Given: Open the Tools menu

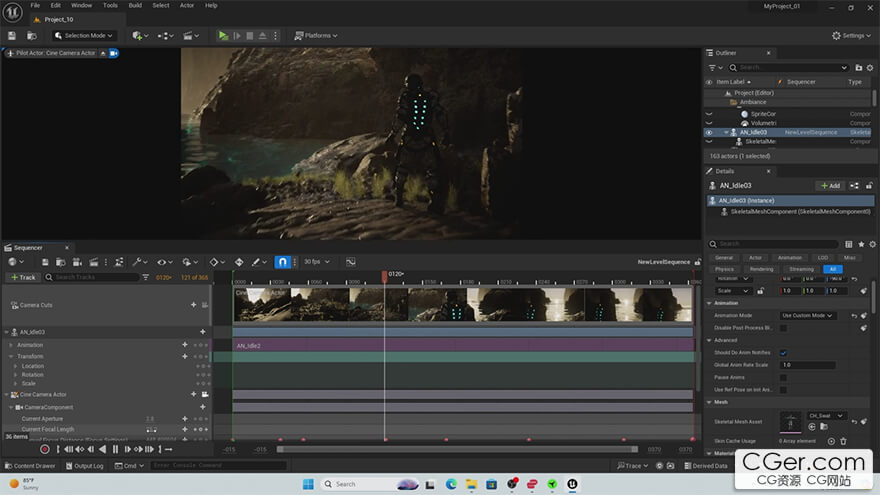Looking at the screenshot, I should click(111, 5).
